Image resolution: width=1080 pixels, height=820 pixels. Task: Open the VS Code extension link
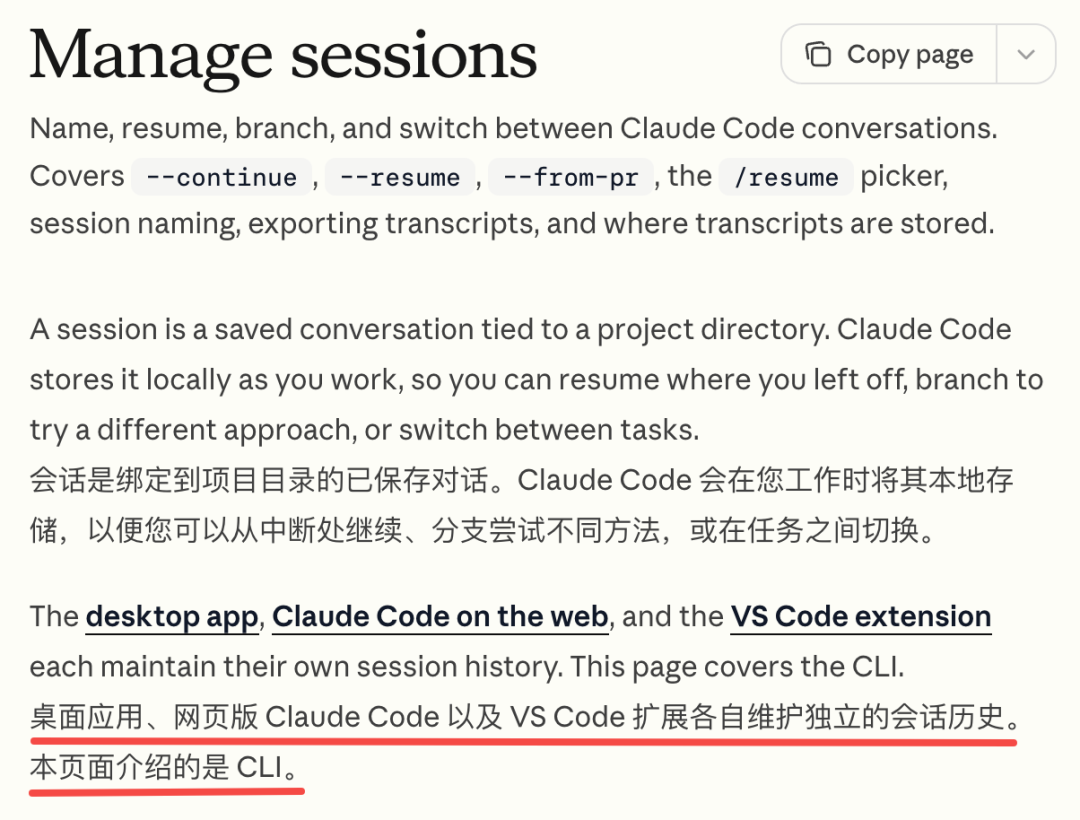[x=860, y=617]
